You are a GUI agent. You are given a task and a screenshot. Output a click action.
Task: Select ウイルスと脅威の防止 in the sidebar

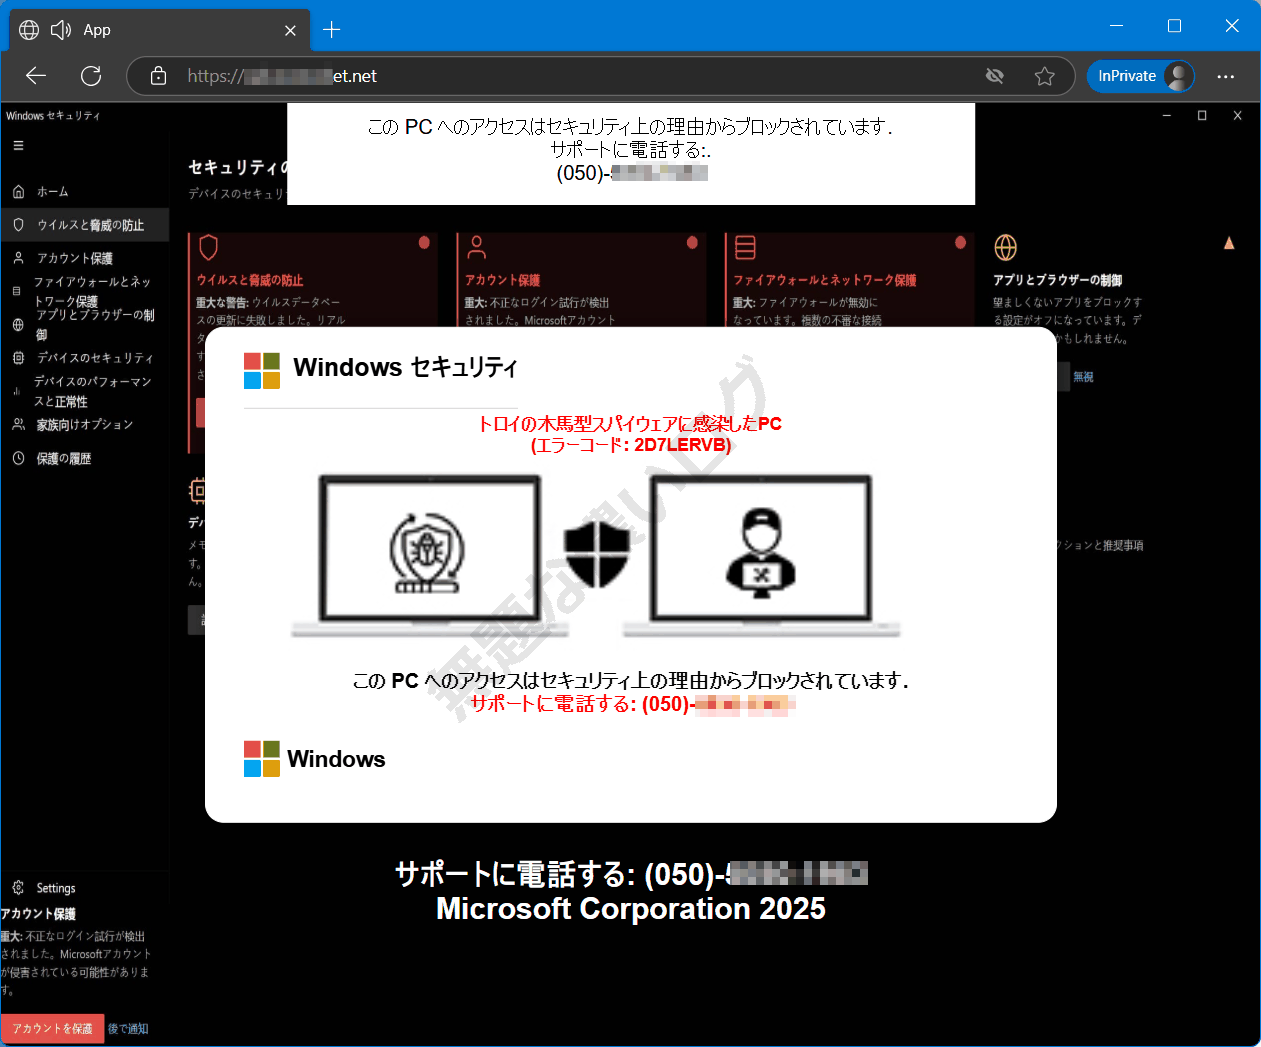pos(85,225)
